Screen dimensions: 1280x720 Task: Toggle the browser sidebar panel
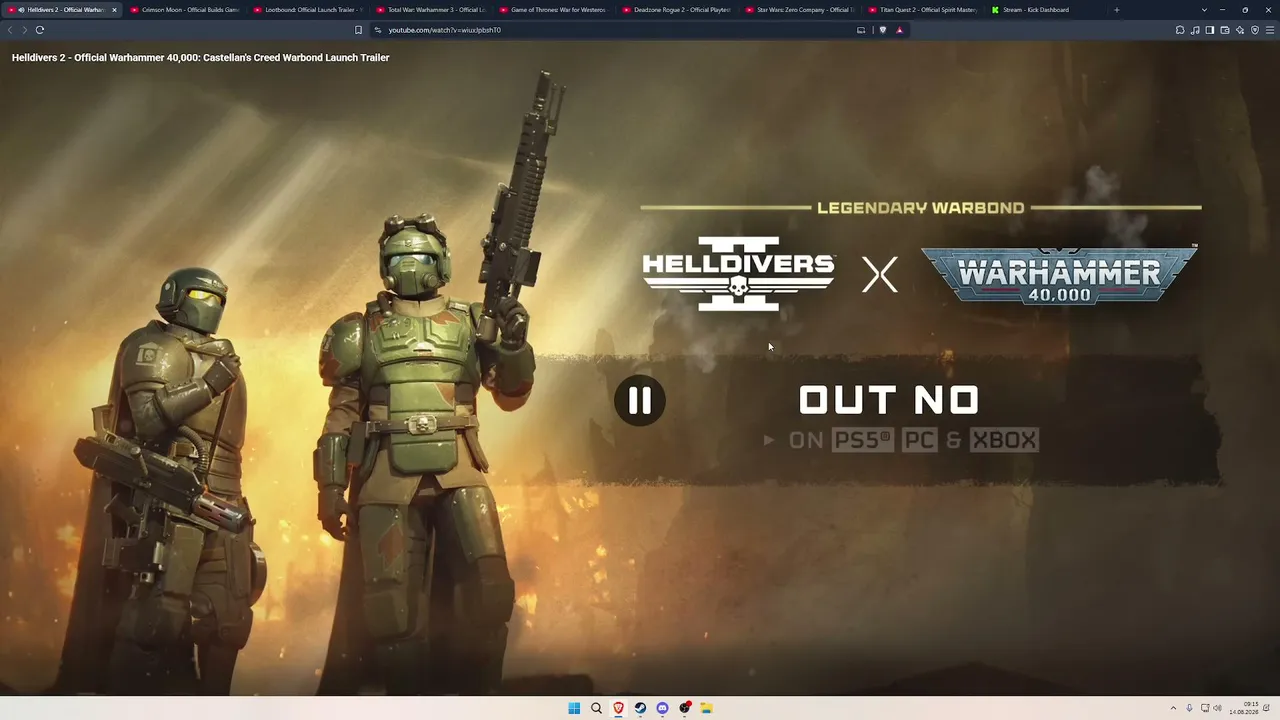point(1210,30)
